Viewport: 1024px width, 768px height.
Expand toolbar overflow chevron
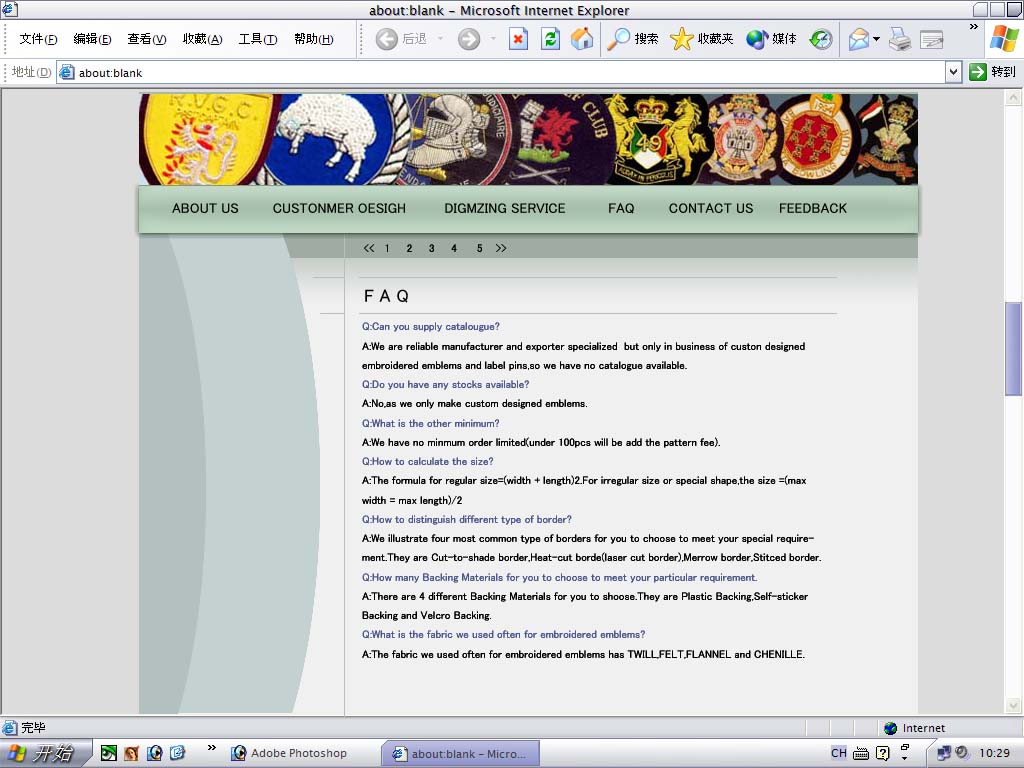974,27
